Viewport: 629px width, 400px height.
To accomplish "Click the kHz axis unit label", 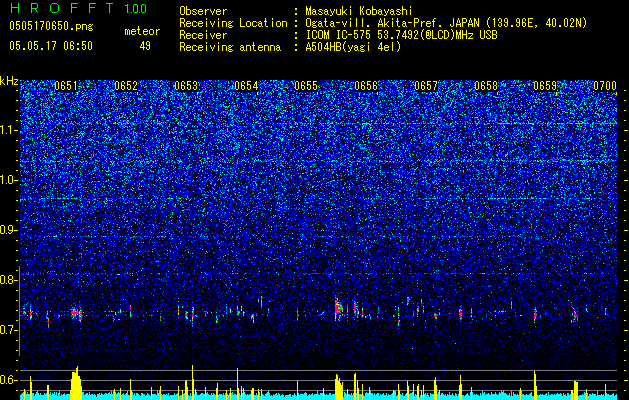I will click(9, 81).
